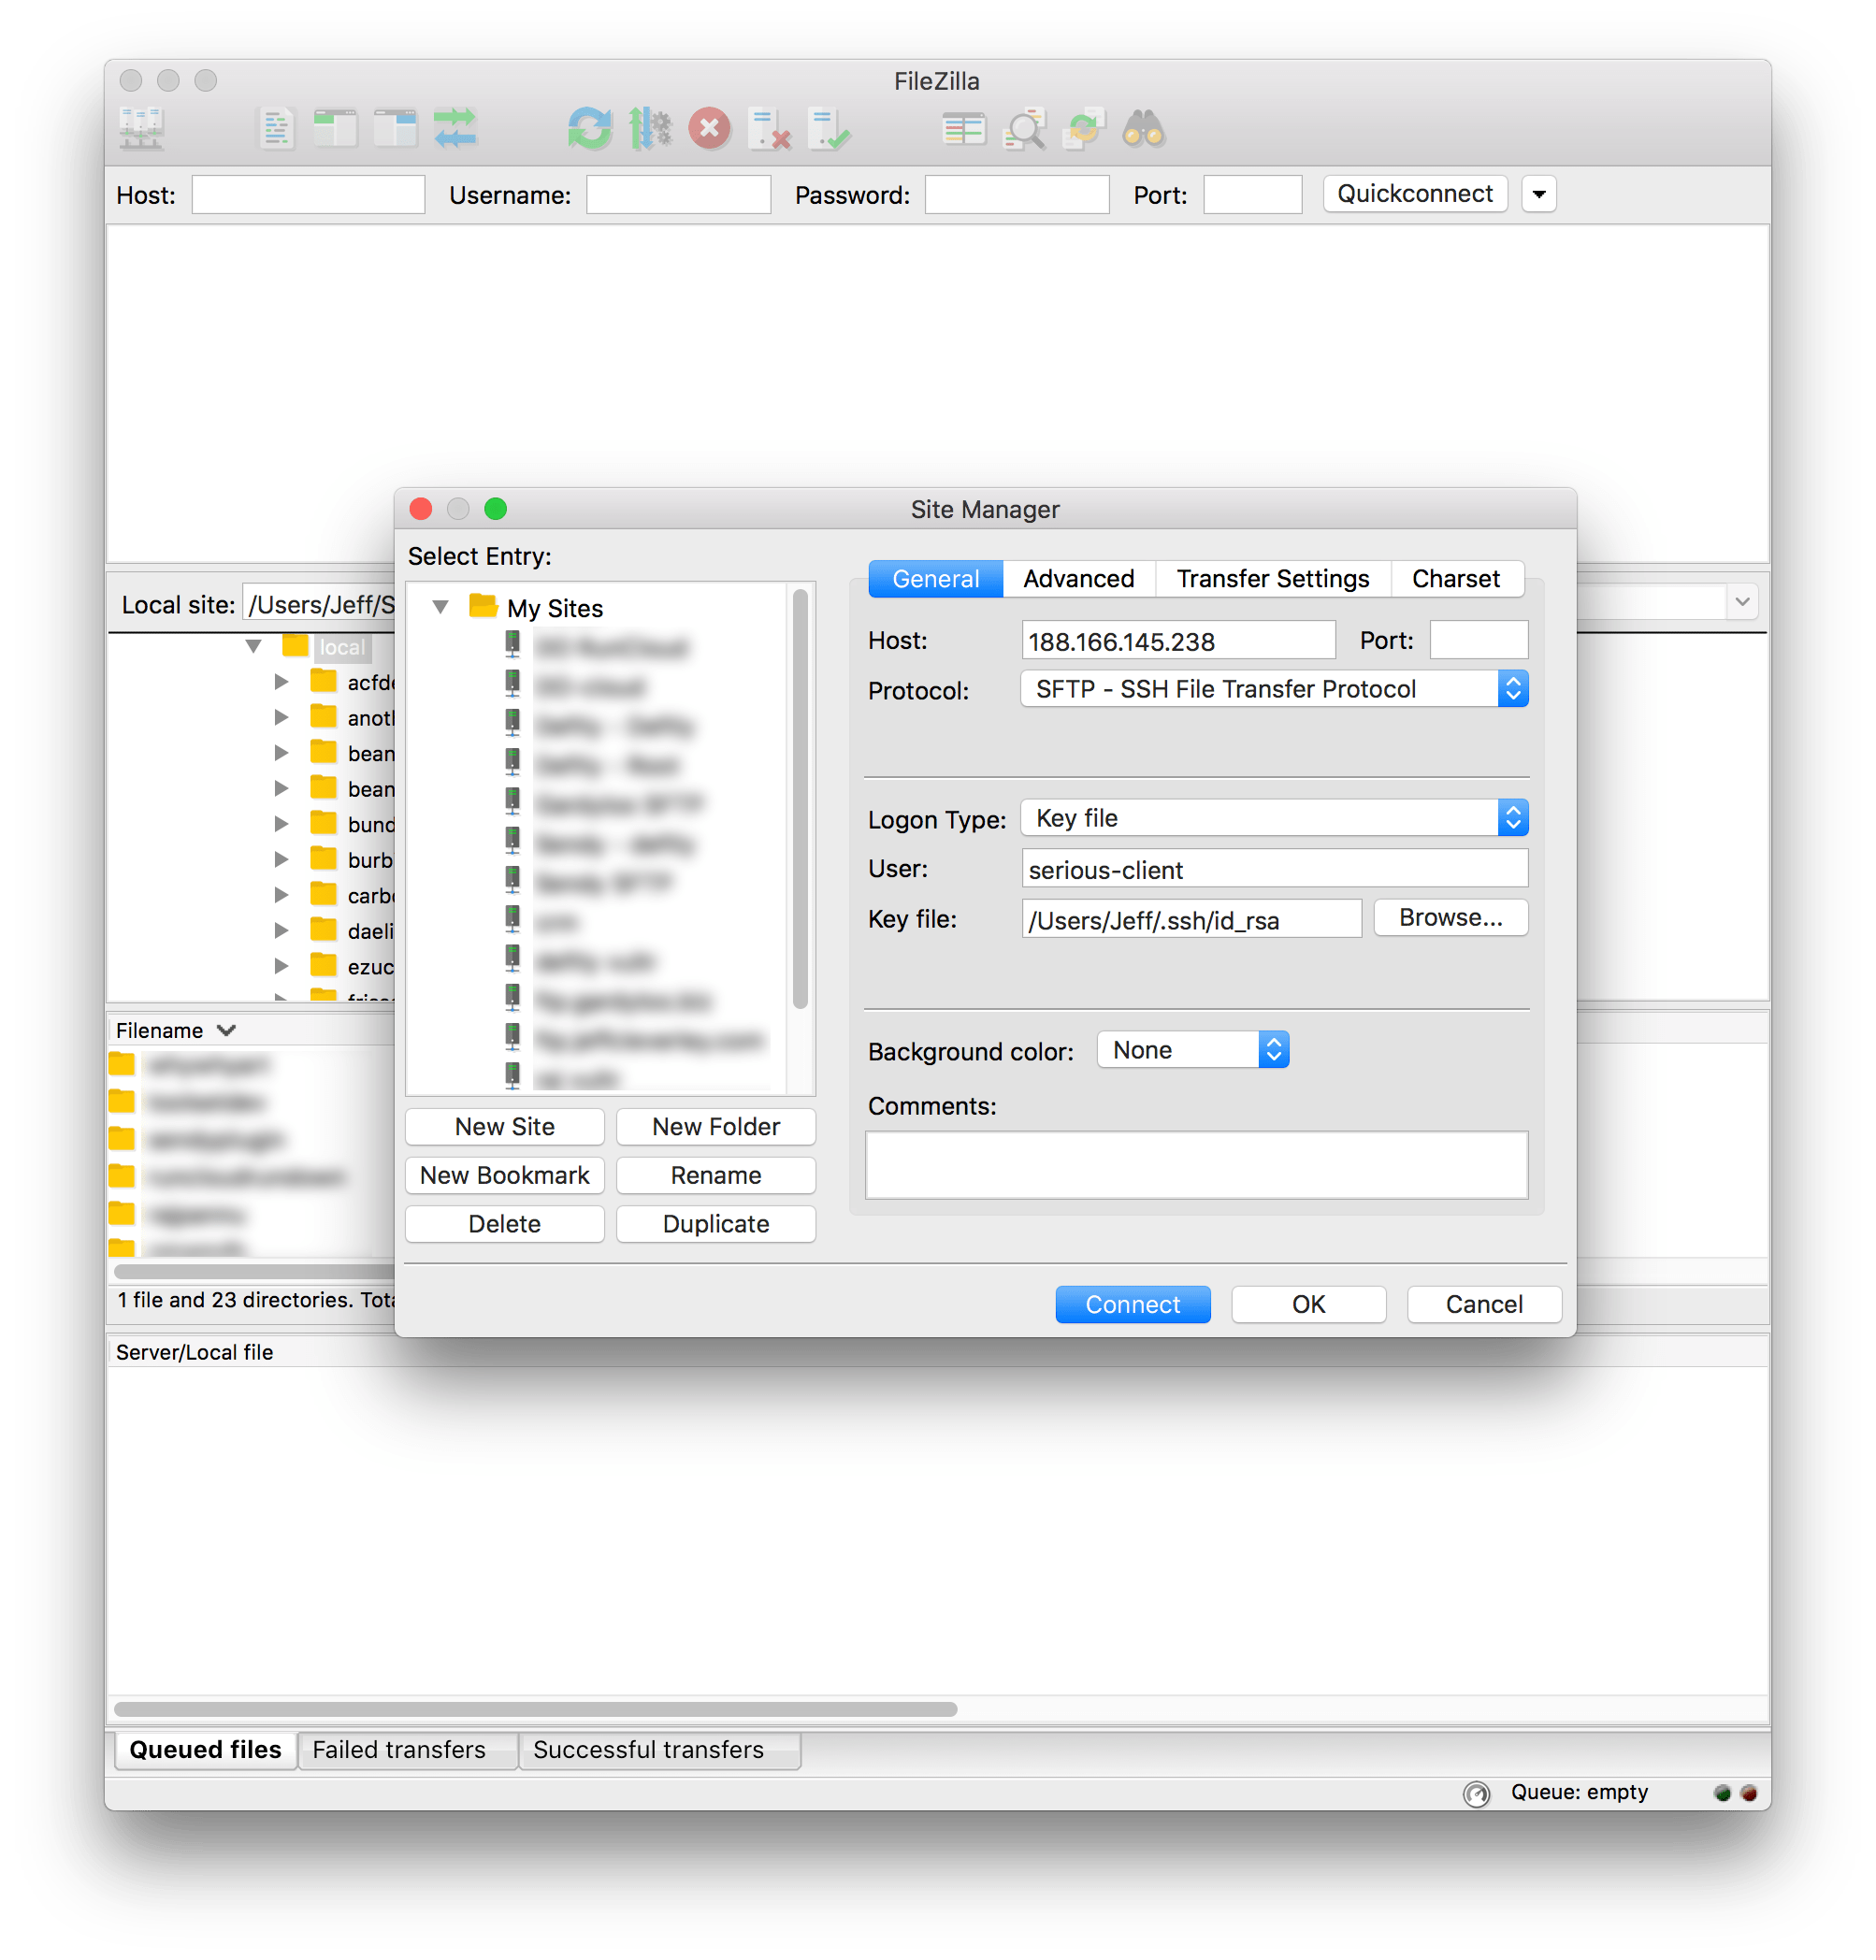Click the Disconnect from server icon
This screenshot has height=1960, width=1876.
(x=770, y=129)
